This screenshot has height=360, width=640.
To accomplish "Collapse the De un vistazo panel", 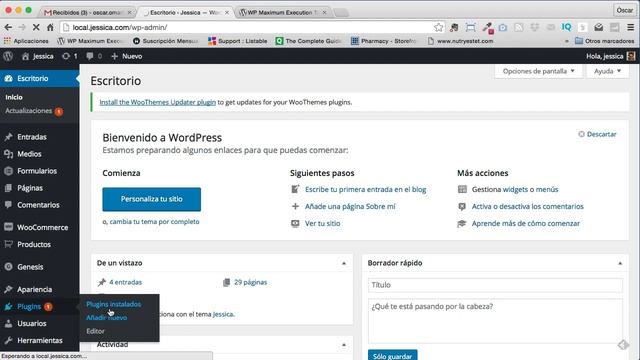I will pos(344,263).
